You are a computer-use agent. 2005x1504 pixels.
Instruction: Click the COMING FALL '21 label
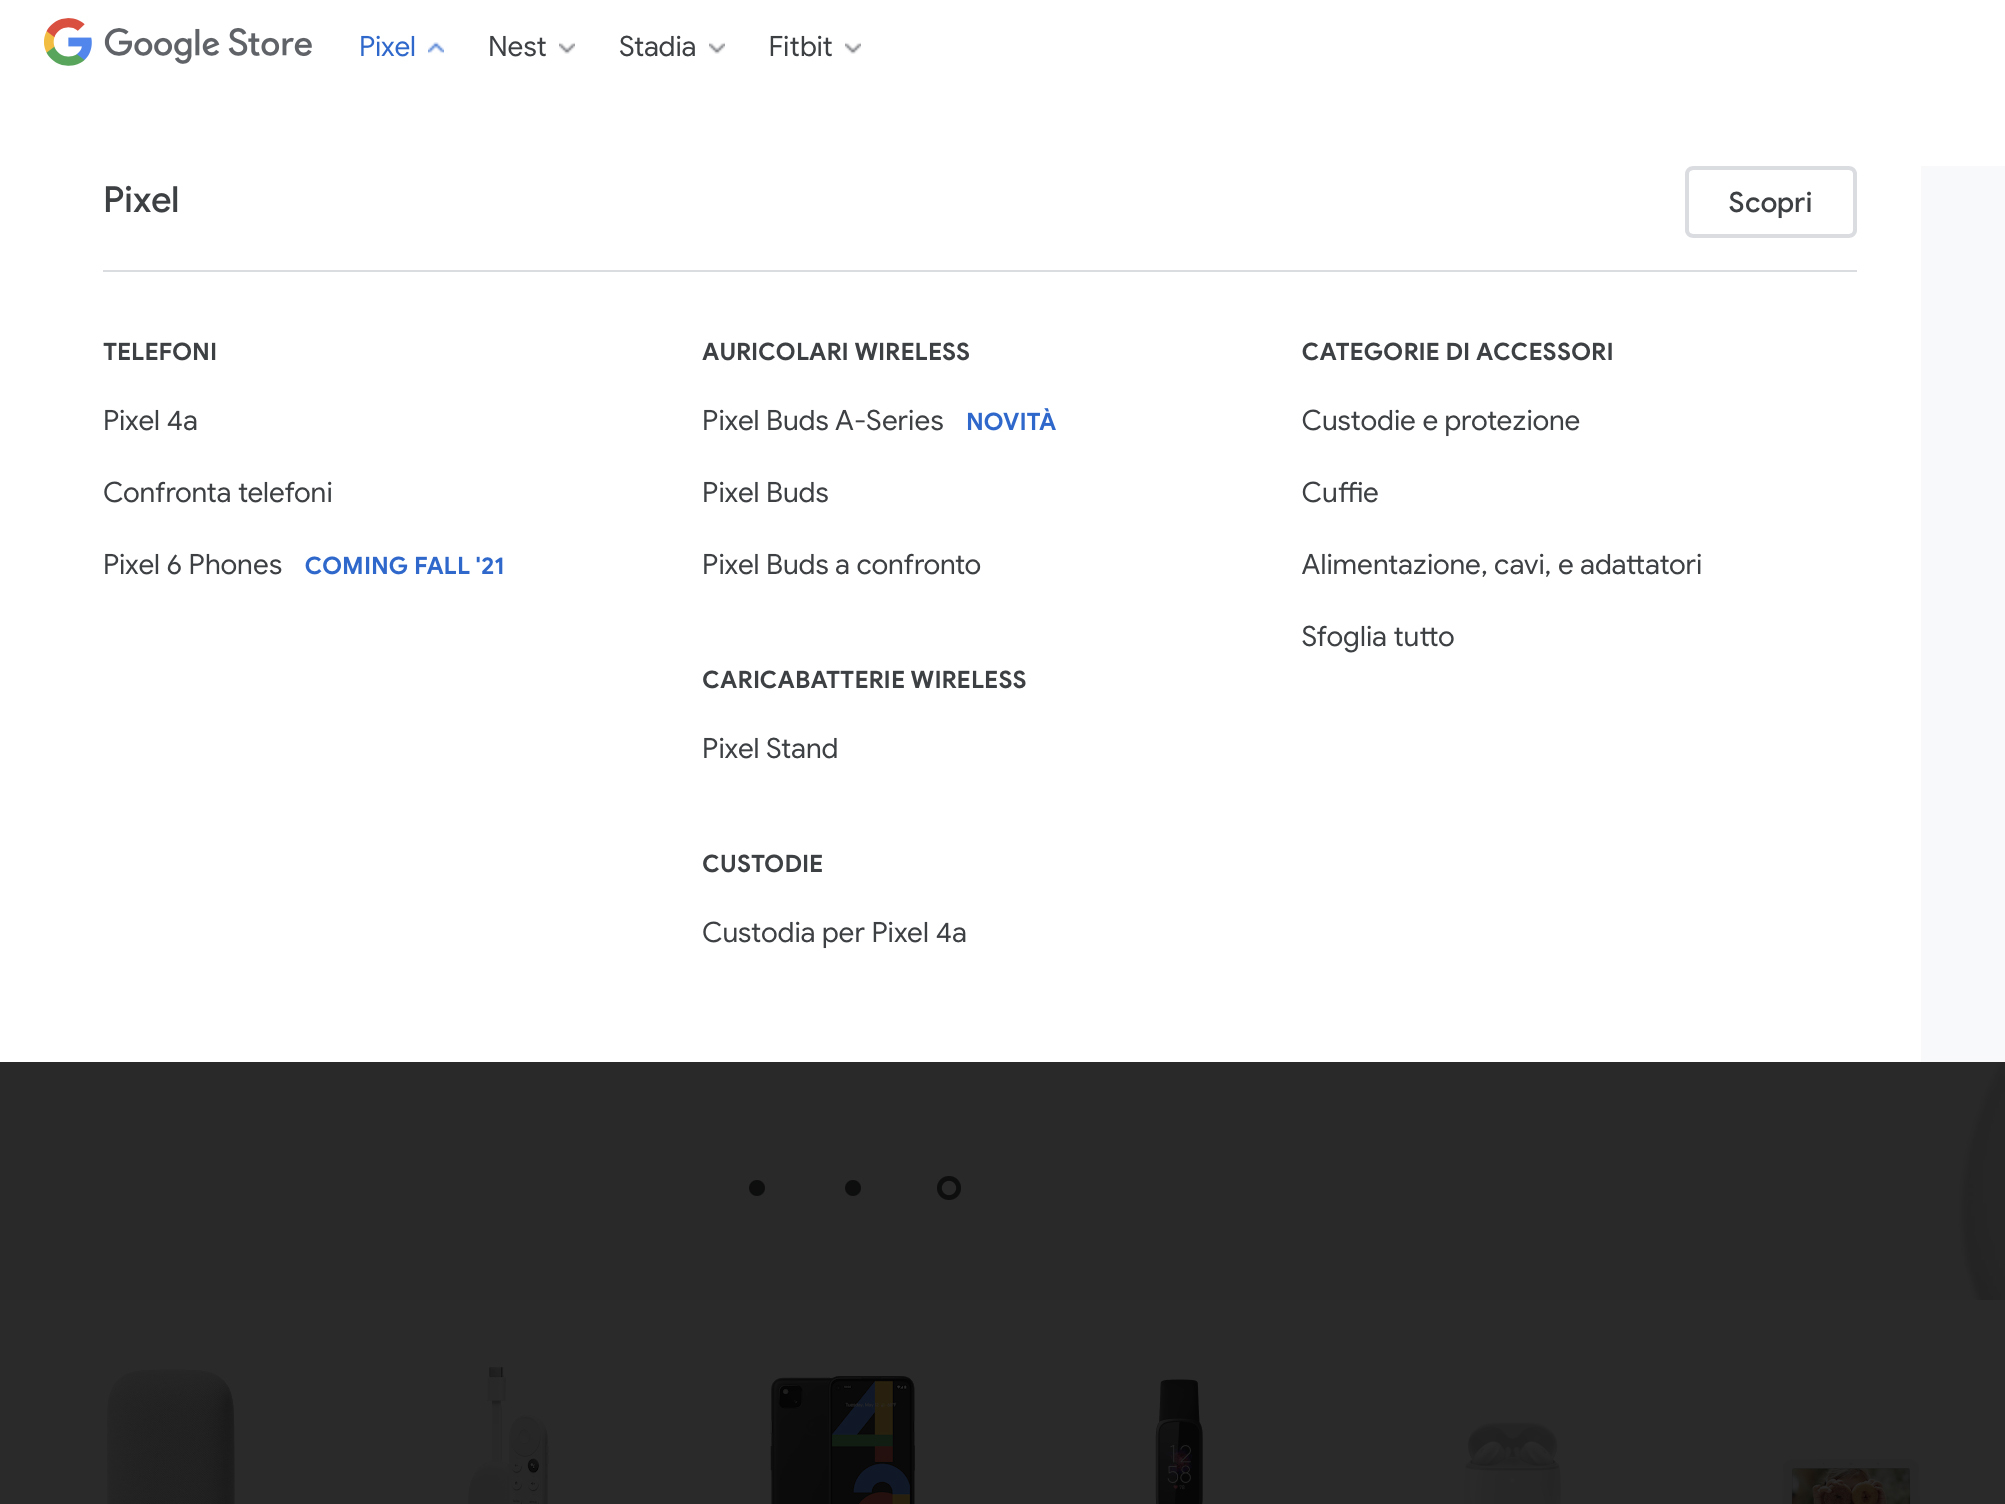click(x=405, y=566)
